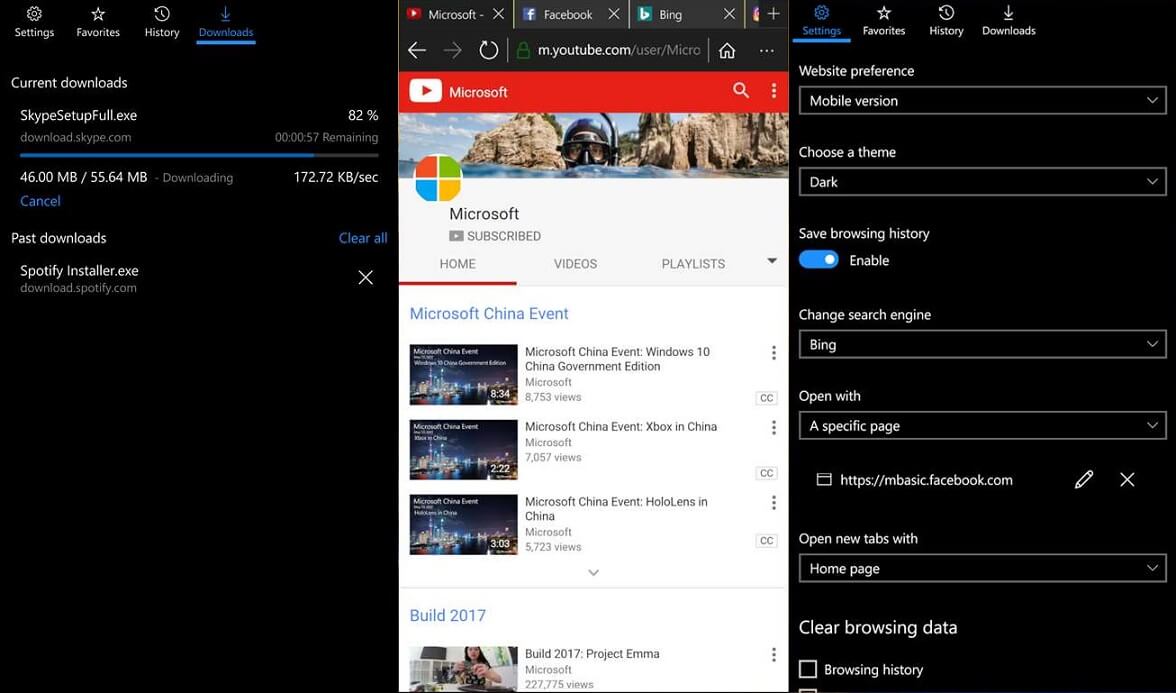Select Downloads tab in the left panel
This screenshot has height=693, width=1176.
pyautogui.click(x=226, y=22)
